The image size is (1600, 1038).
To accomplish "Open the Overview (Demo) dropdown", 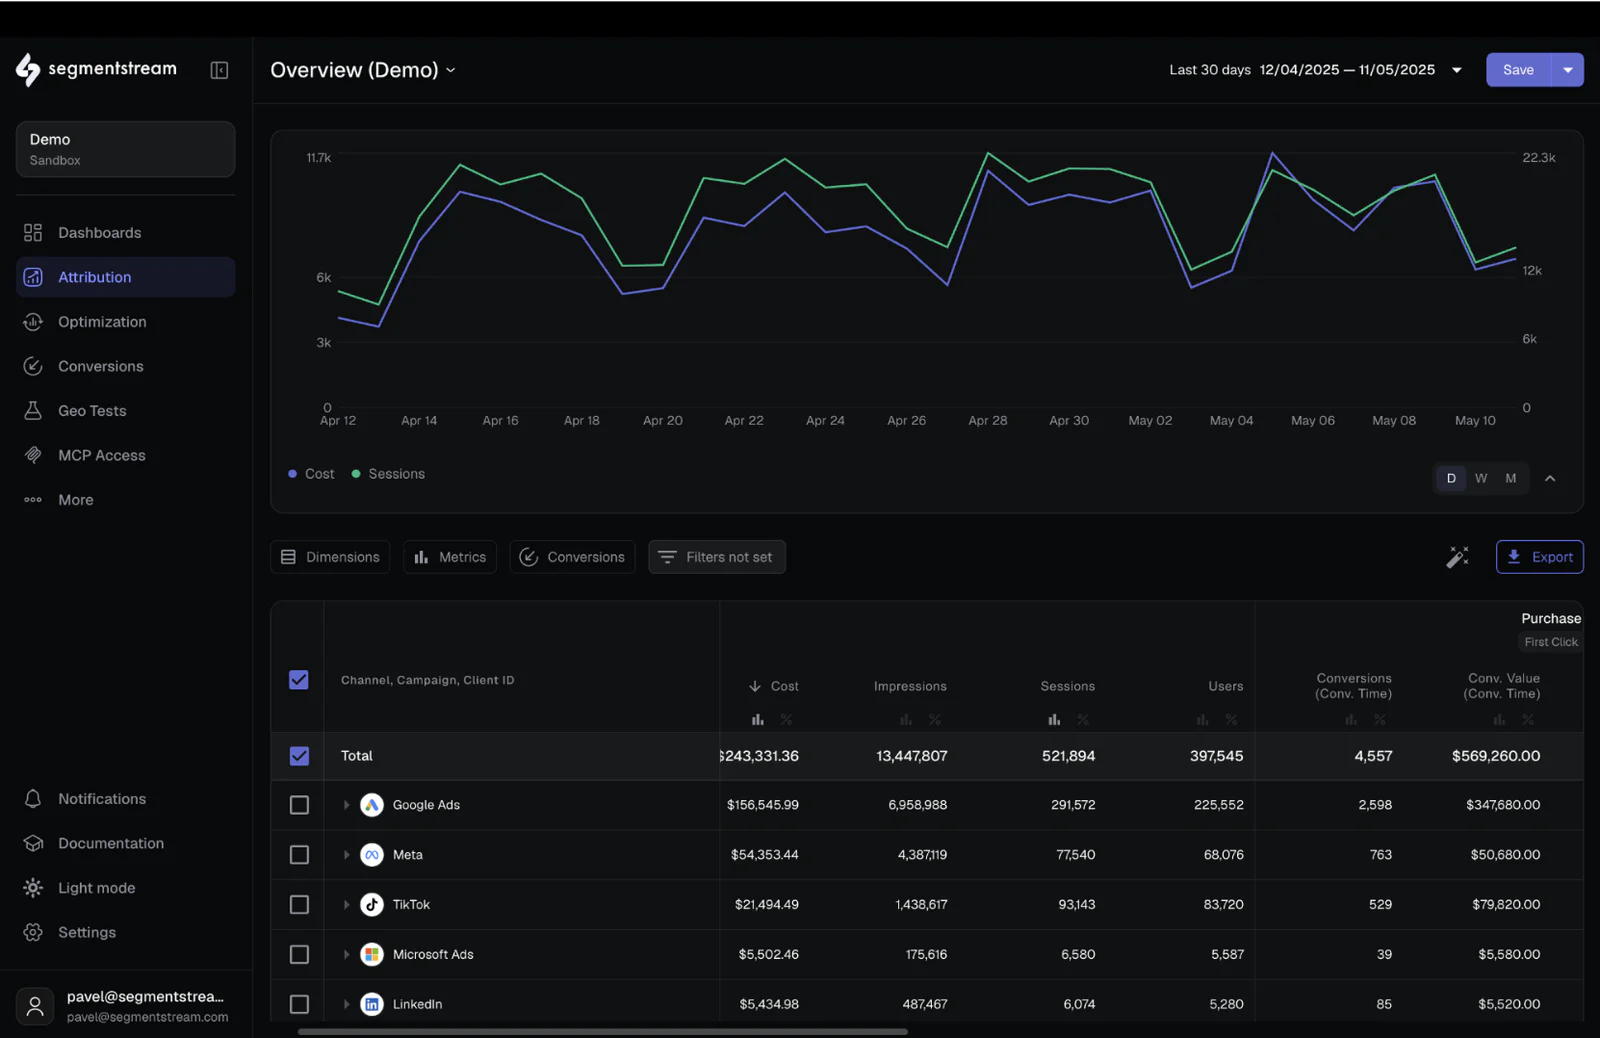I will pos(363,70).
